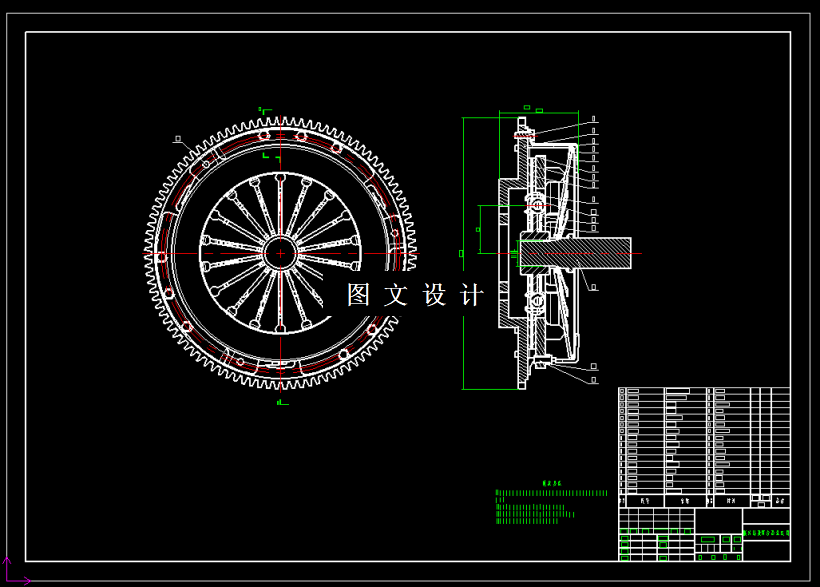
Task: Select the green technical requirements paragraph
Action: click(x=551, y=507)
